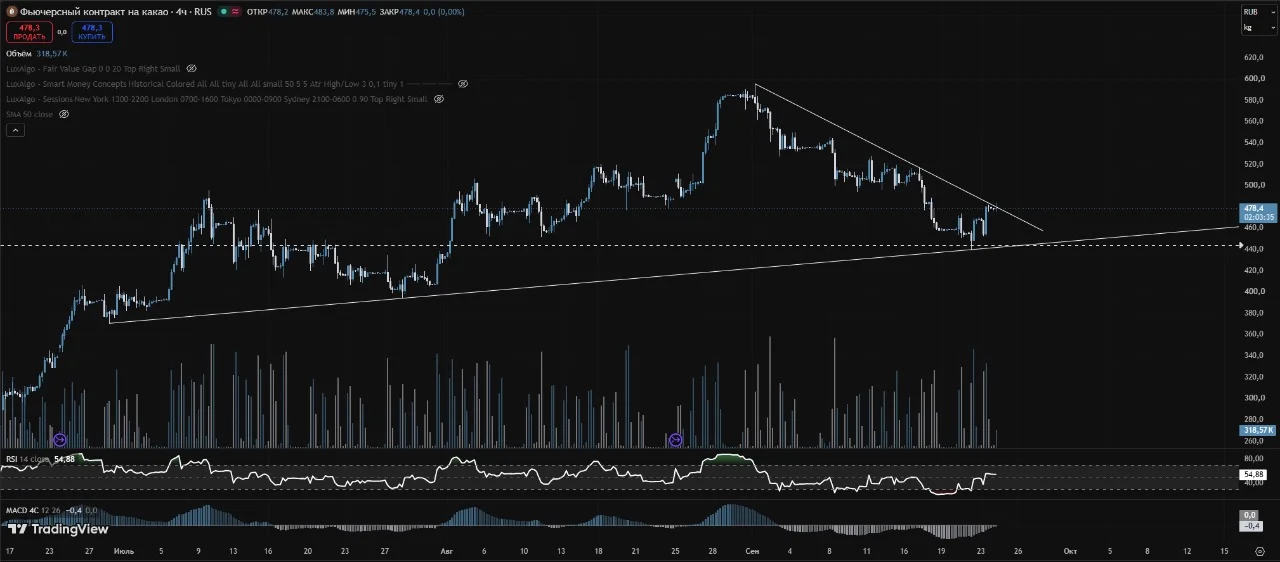Click the Сен label on time axis

(751, 551)
